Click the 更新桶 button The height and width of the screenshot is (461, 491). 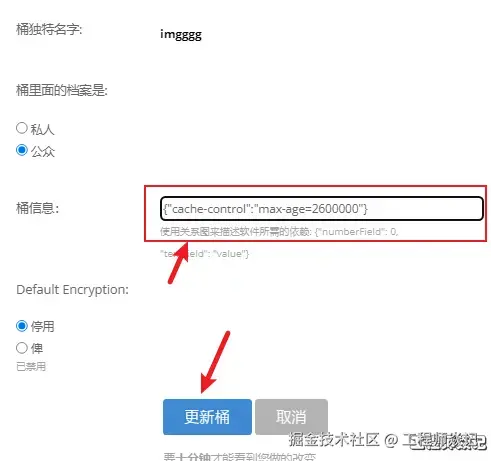[x=207, y=417]
